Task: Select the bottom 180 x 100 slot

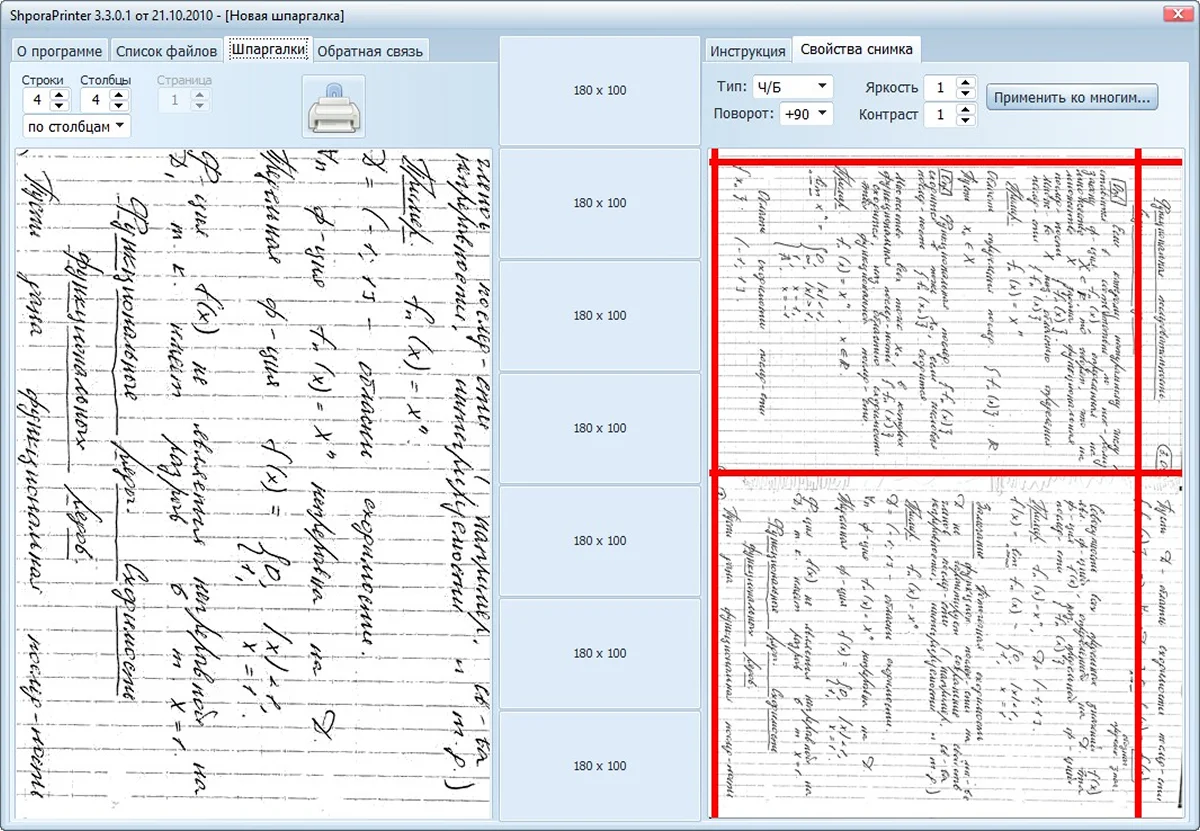Action: click(x=600, y=766)
